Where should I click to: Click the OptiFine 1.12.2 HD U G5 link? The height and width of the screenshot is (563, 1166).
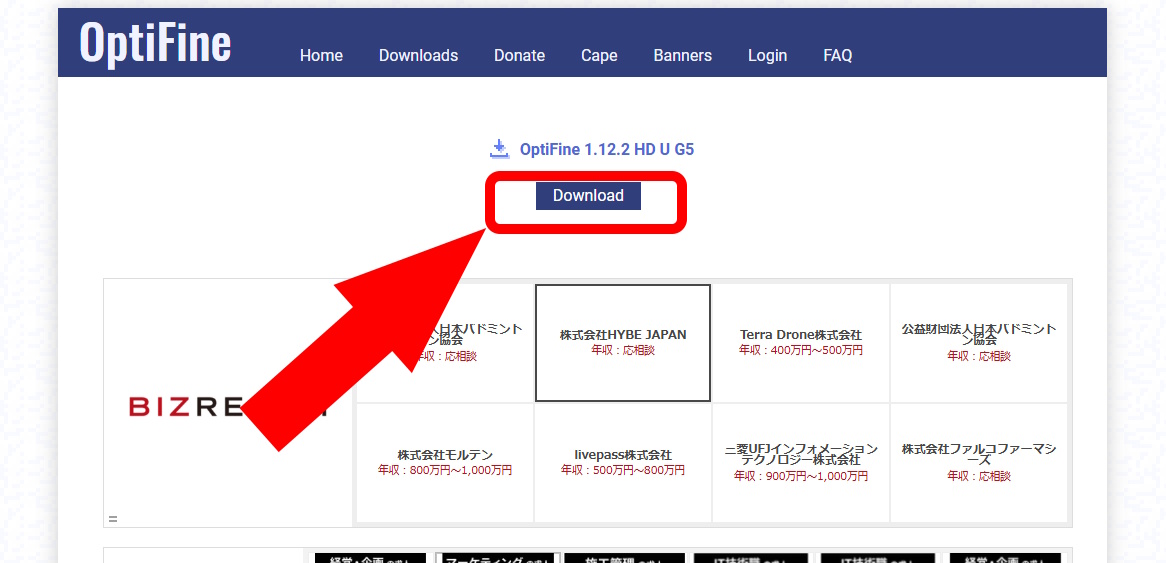[607, 149]
